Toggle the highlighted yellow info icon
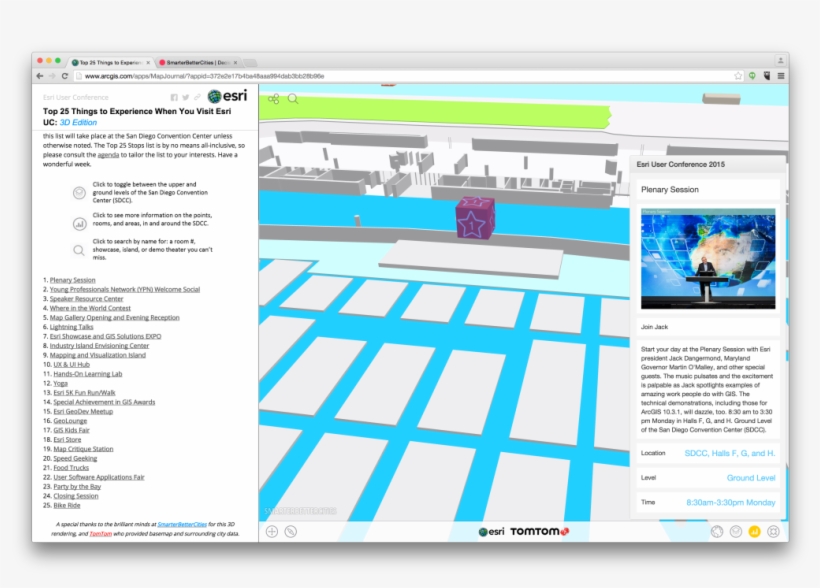The width and height of the screenshot is (820, 588). point(754,532)
